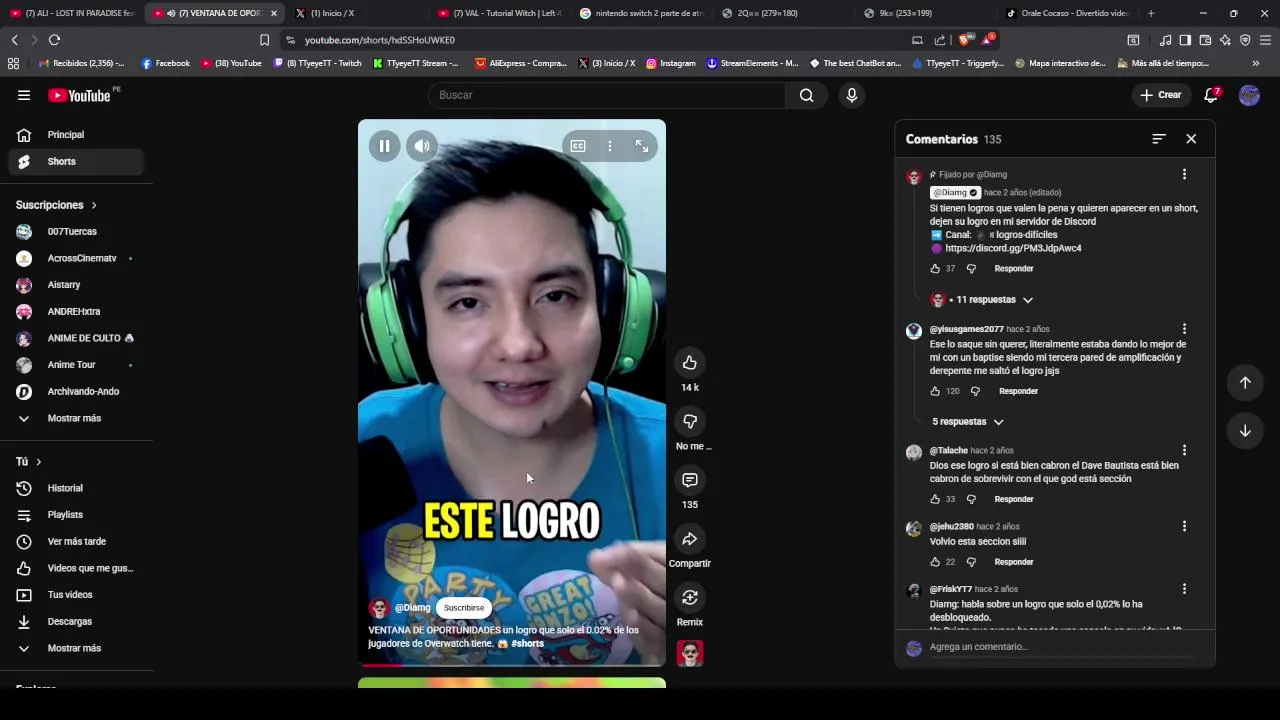Like the Short with 14 k likes
The width and height of the screenshot is (1280, 720).
pos(690,362)
